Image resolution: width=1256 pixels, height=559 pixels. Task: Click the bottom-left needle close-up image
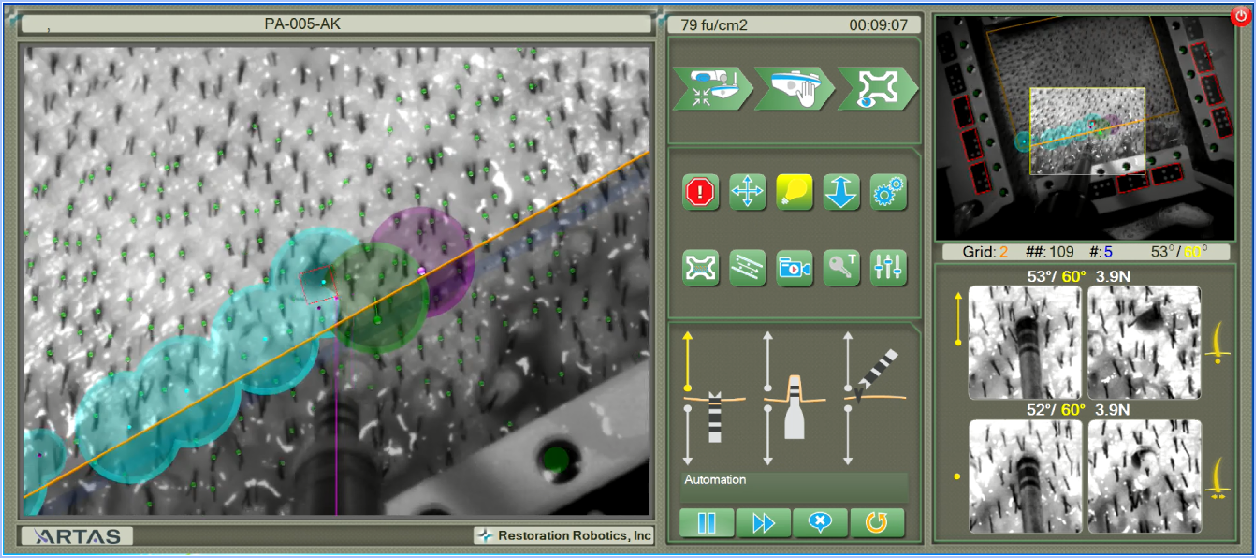pyautogui.click(x=1025, y=476)
